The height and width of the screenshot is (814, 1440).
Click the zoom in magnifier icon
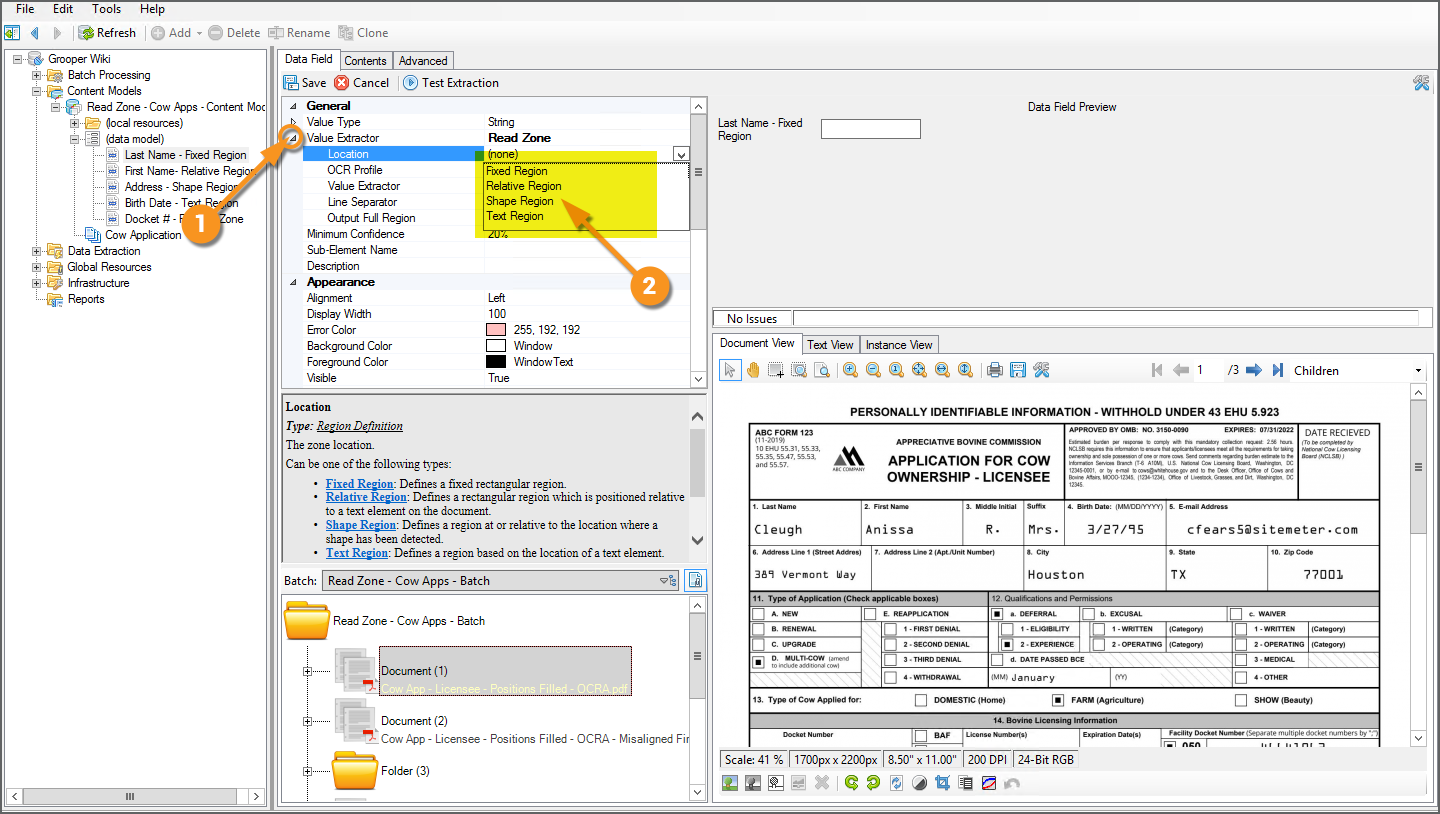coord(850,370)
